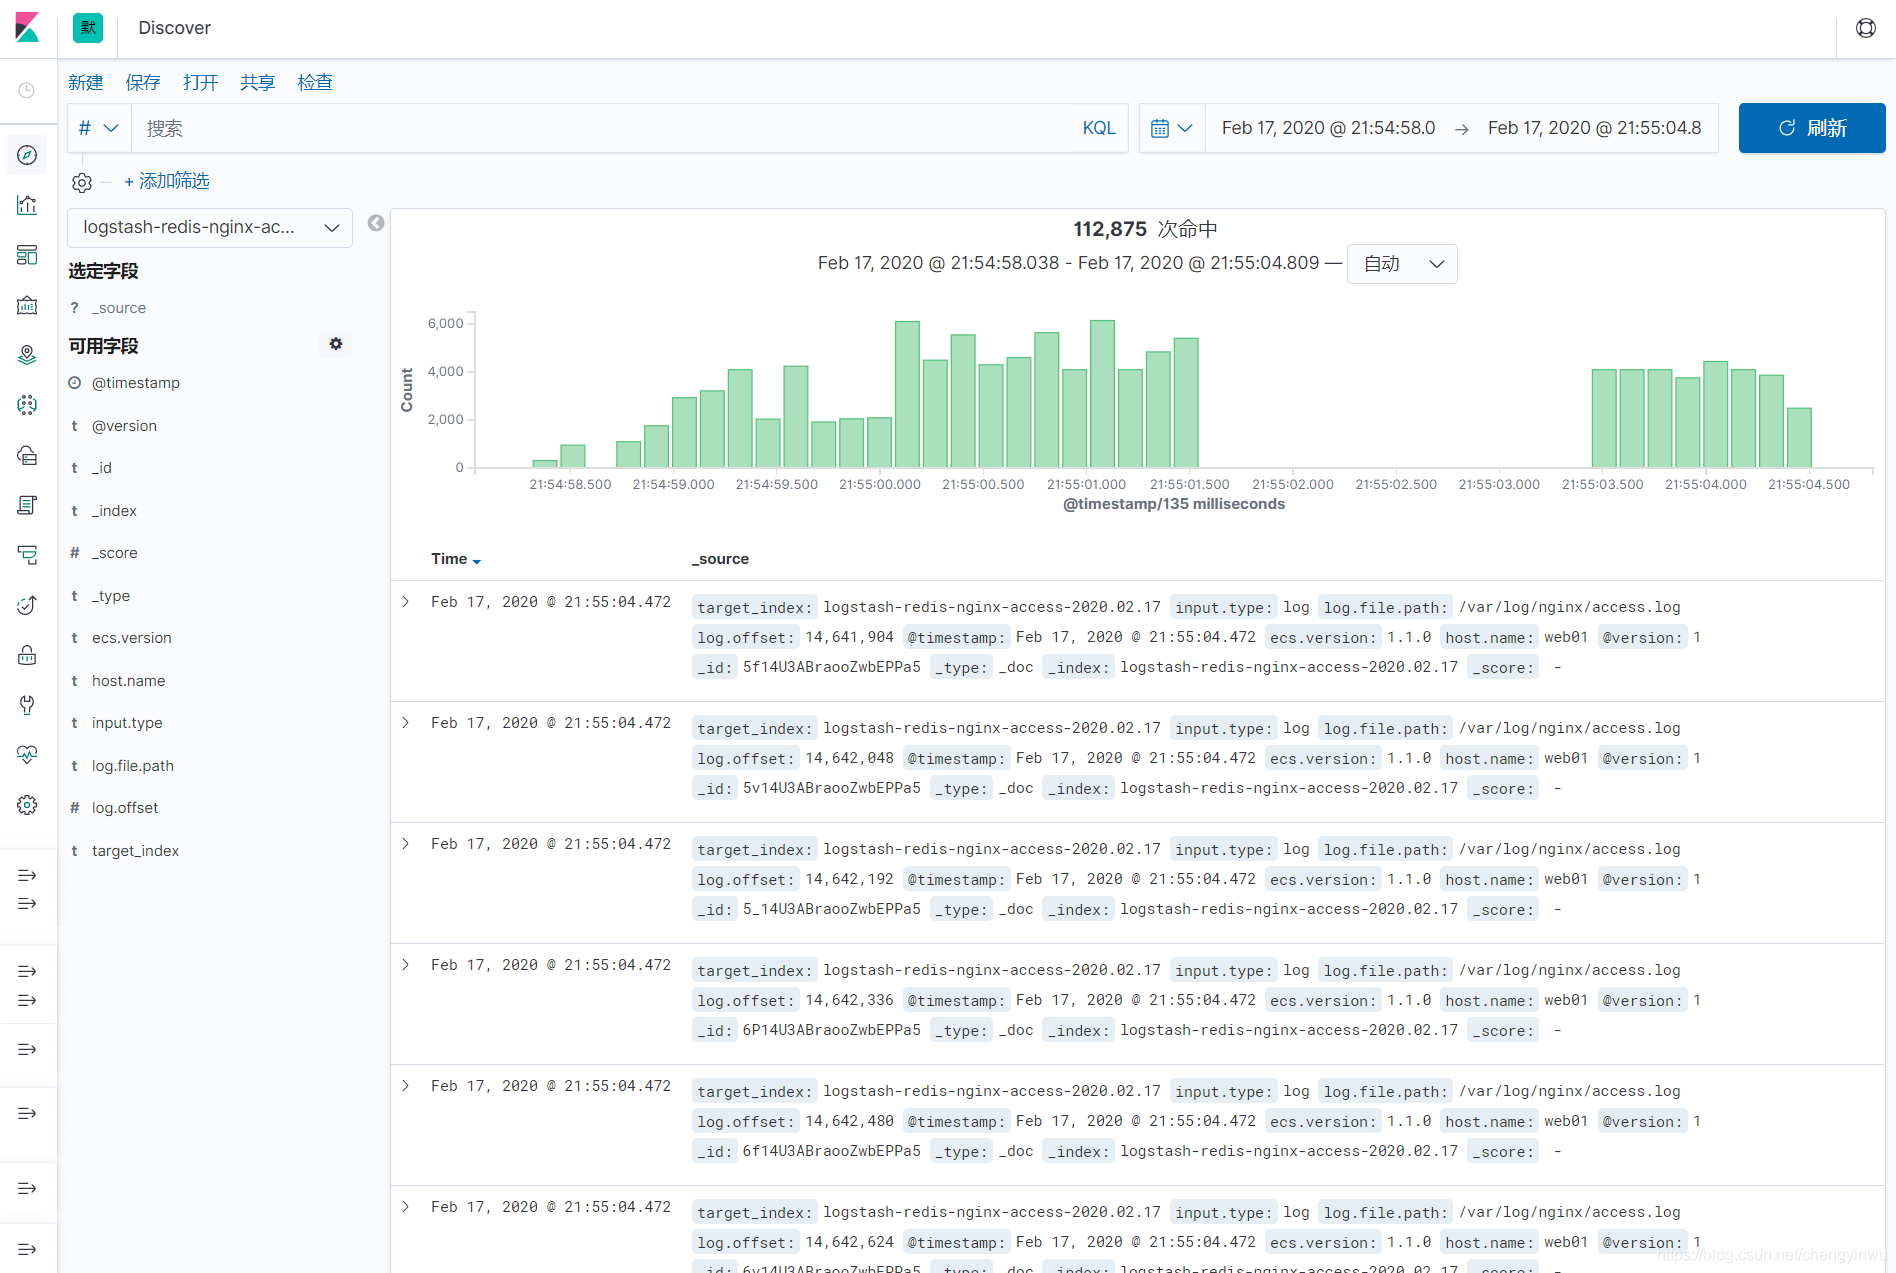Open the Uptime icon in sidebar
Image resolution: width=1896 pixels, height=1273 pixels.
pos(27,605)
